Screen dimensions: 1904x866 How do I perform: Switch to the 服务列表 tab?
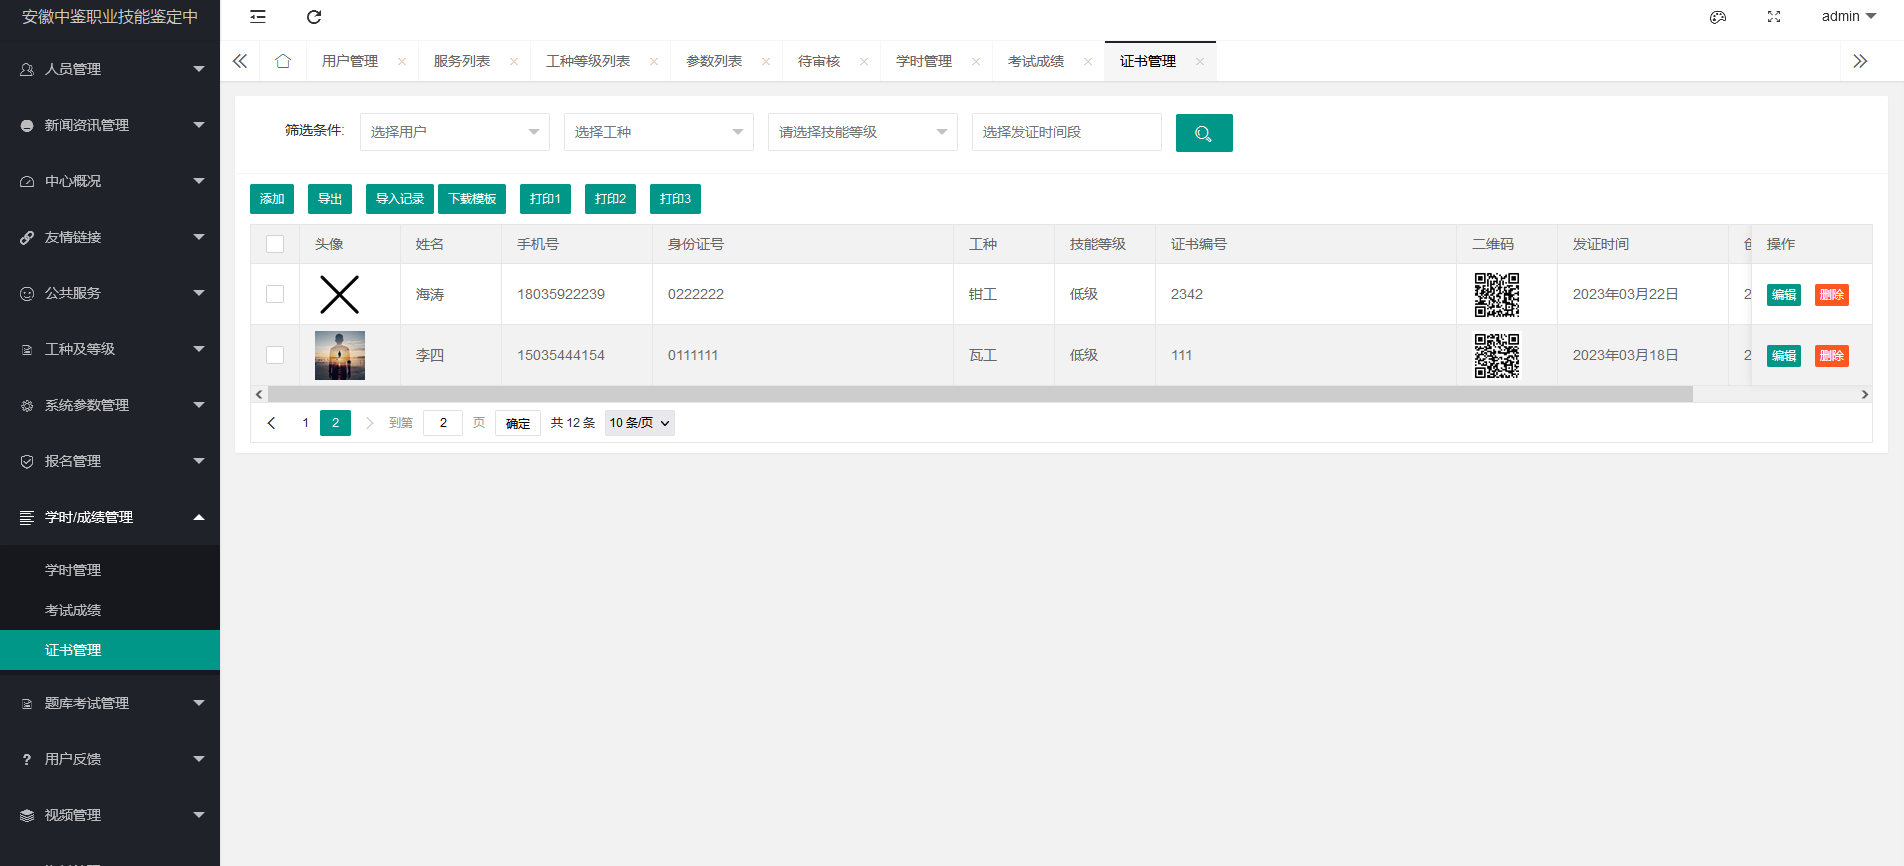click(462, 62)
